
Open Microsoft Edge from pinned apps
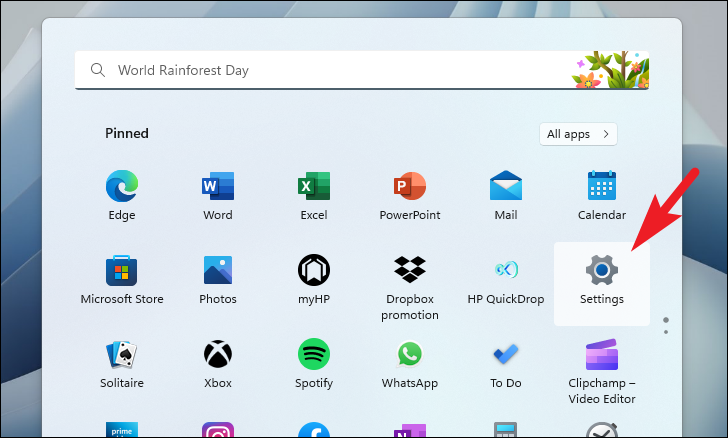tap(122, 196)
